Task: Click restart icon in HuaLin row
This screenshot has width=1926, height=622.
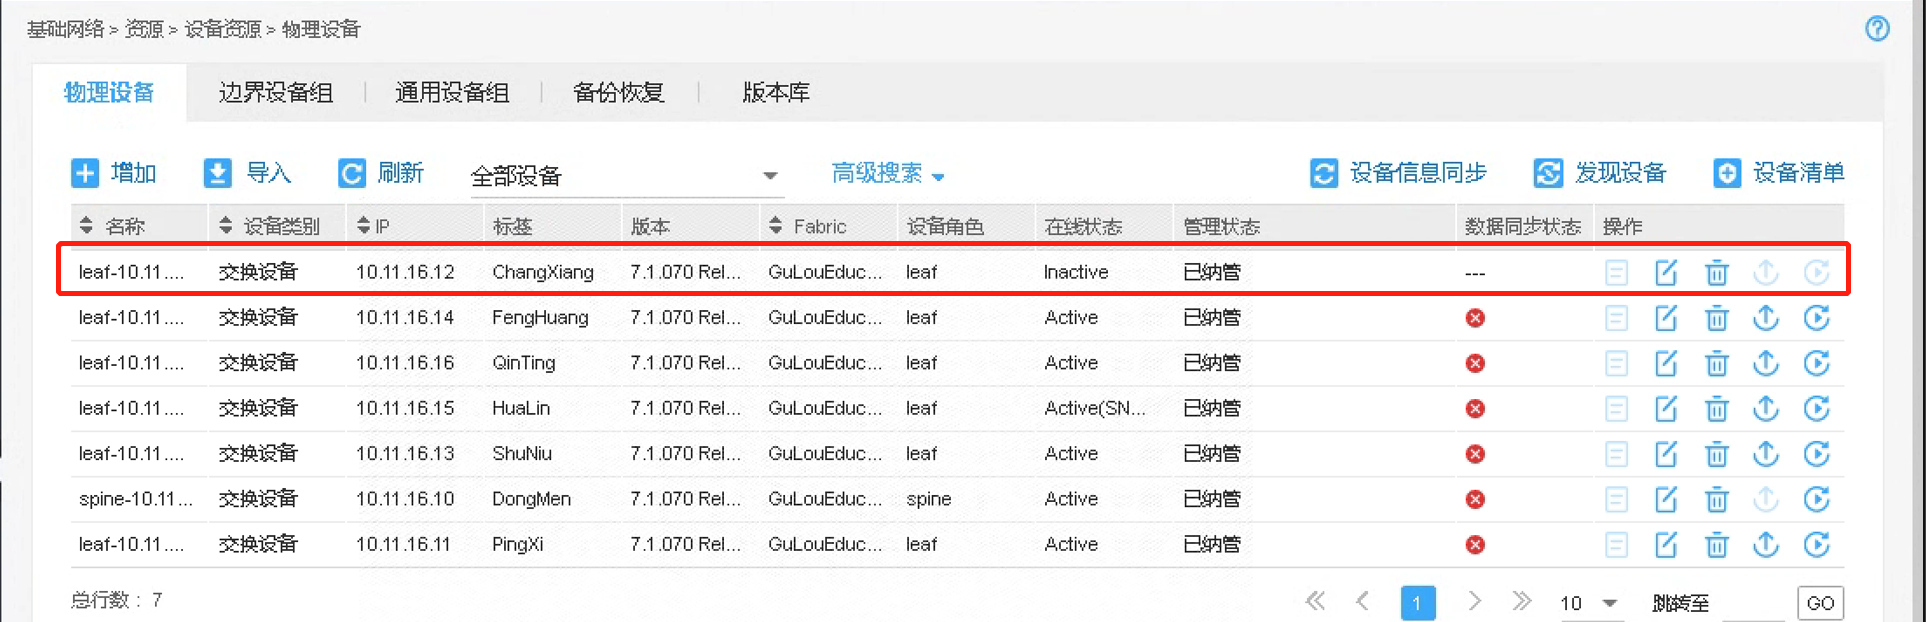Action: [x=1816, y=408]
